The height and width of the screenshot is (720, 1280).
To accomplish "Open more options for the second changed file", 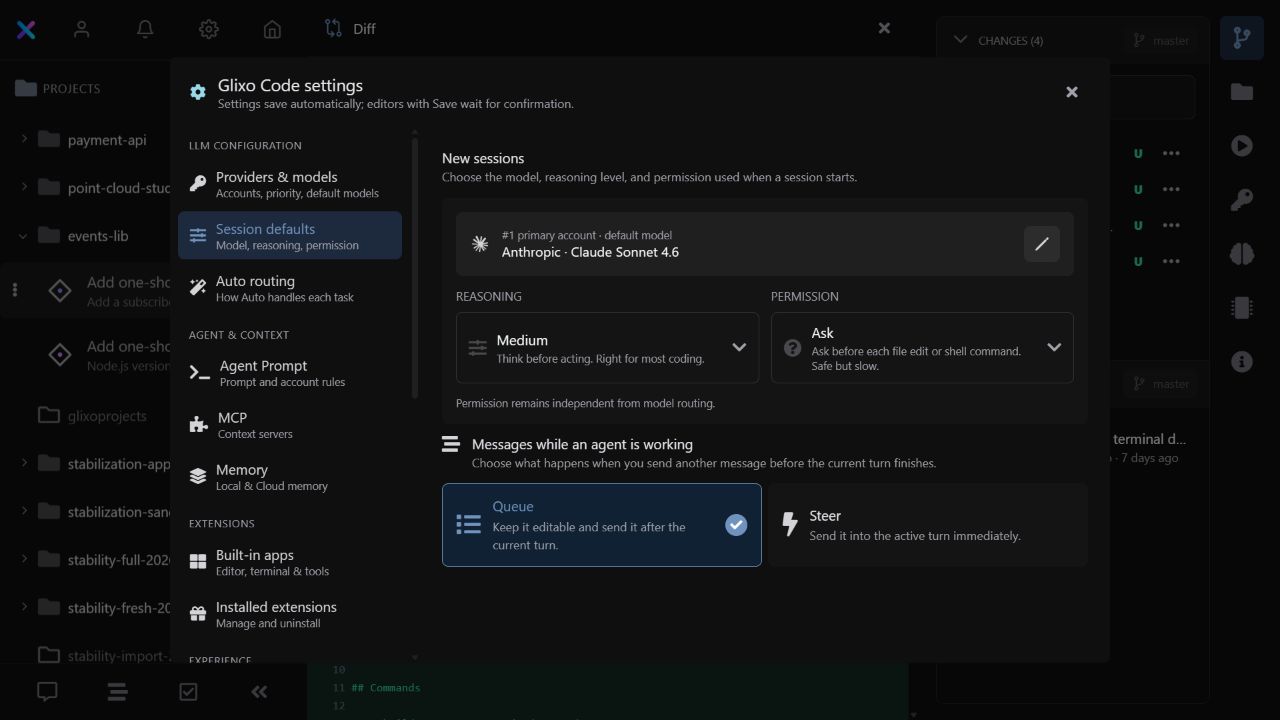I will click(1171, 189).
